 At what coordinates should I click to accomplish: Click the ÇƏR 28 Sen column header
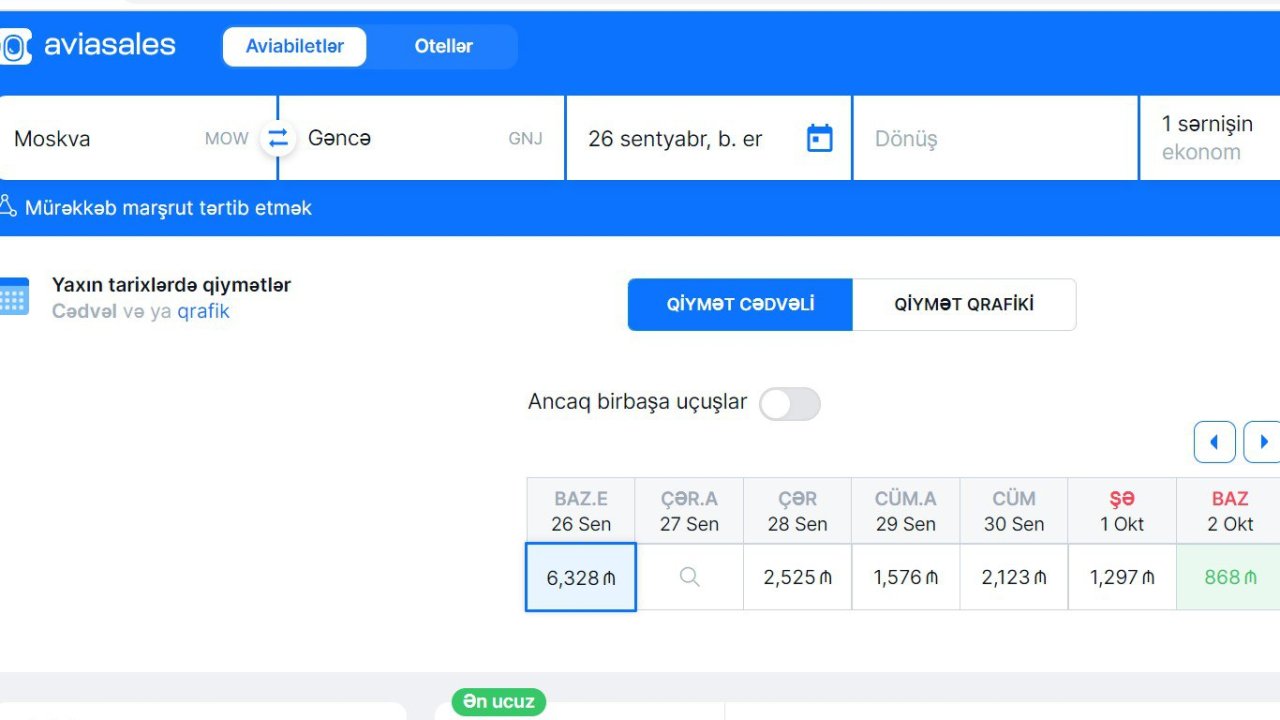pos(797,511)
